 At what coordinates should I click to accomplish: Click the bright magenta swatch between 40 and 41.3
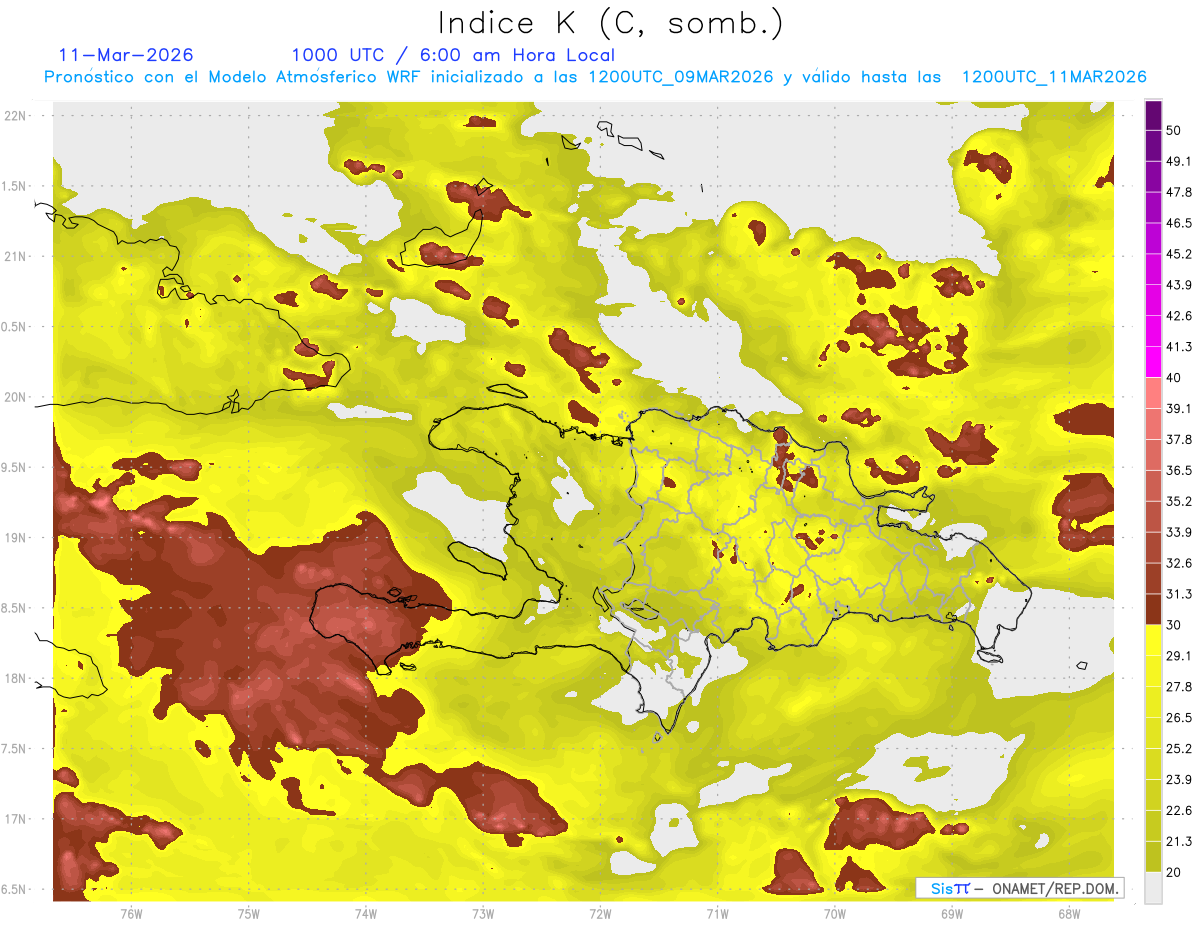[1154, 362]
